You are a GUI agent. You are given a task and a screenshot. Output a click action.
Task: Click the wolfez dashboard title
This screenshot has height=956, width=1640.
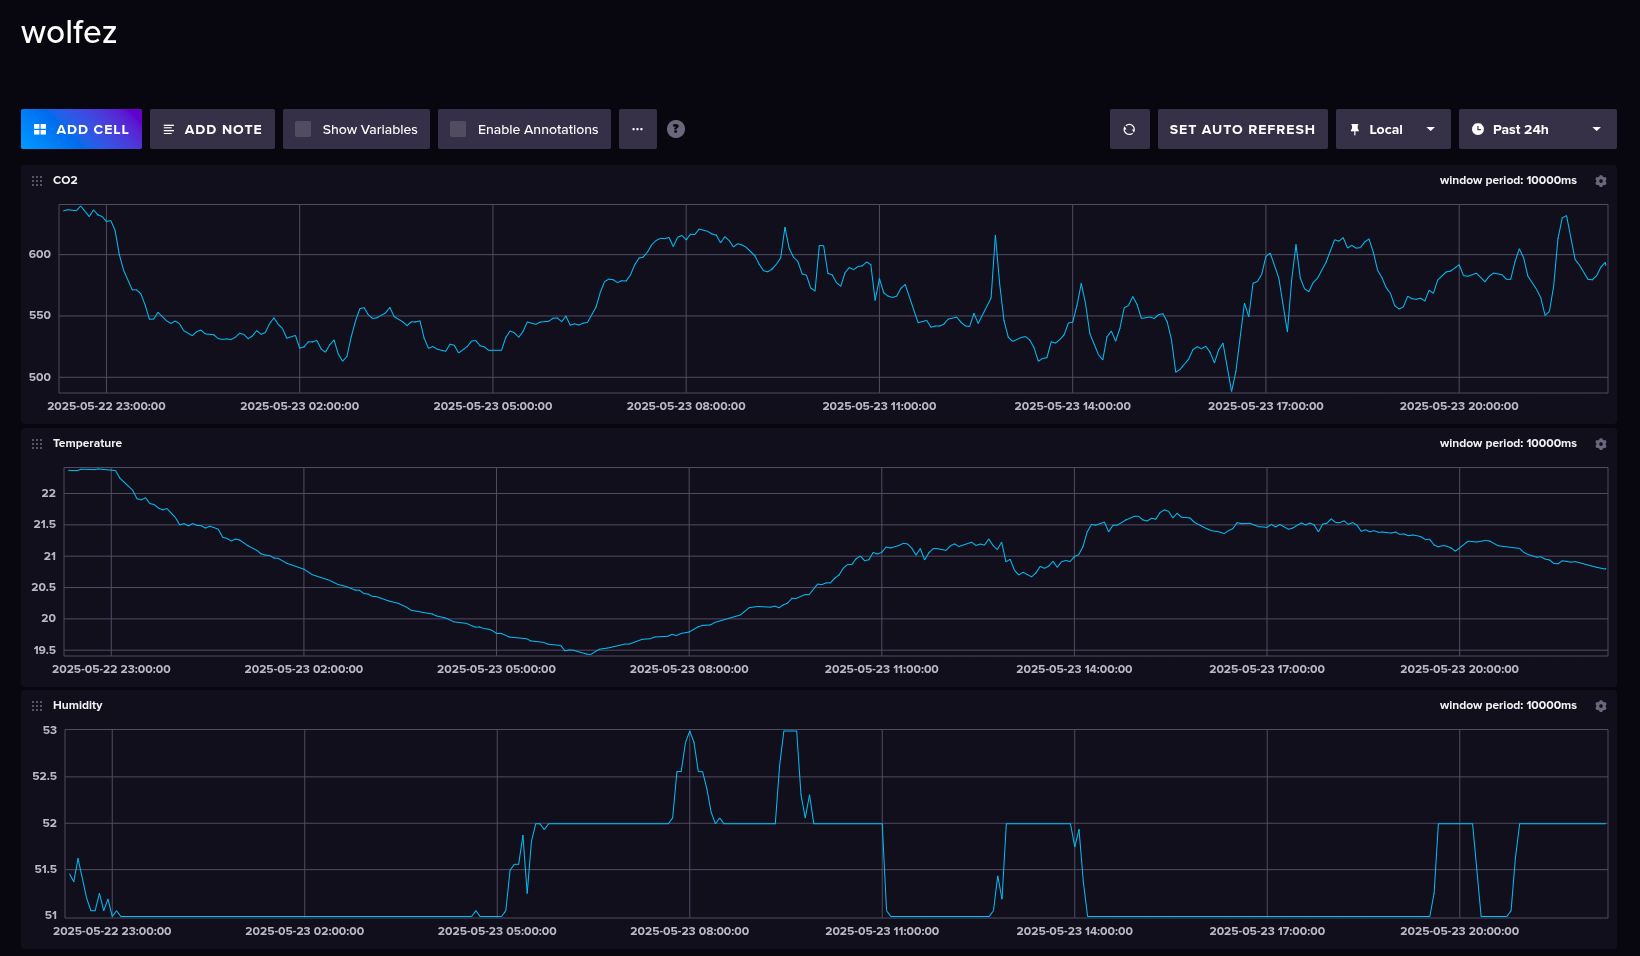point(68,31)
